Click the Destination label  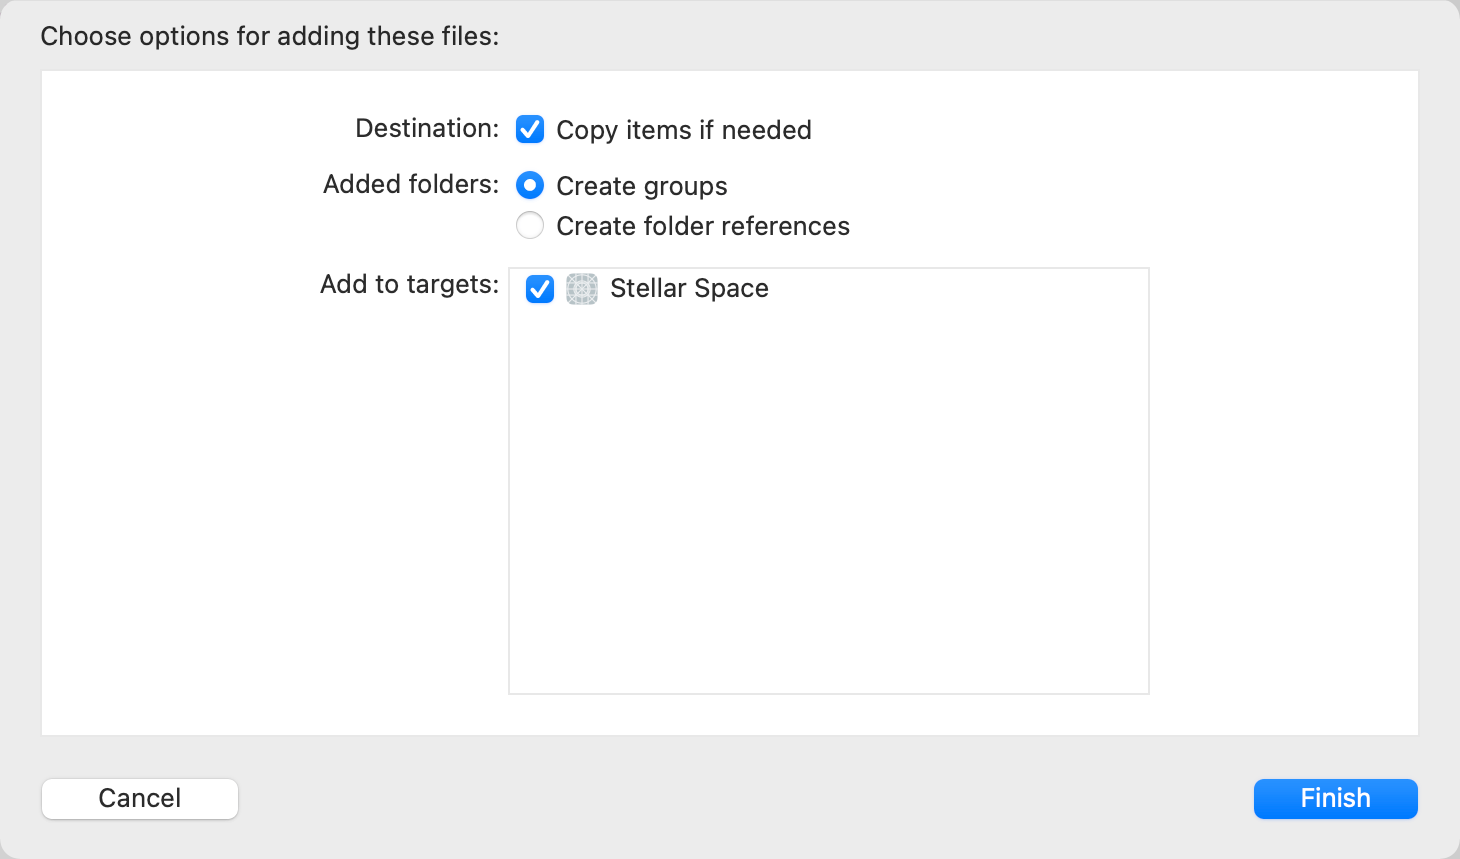pos(426,128)
